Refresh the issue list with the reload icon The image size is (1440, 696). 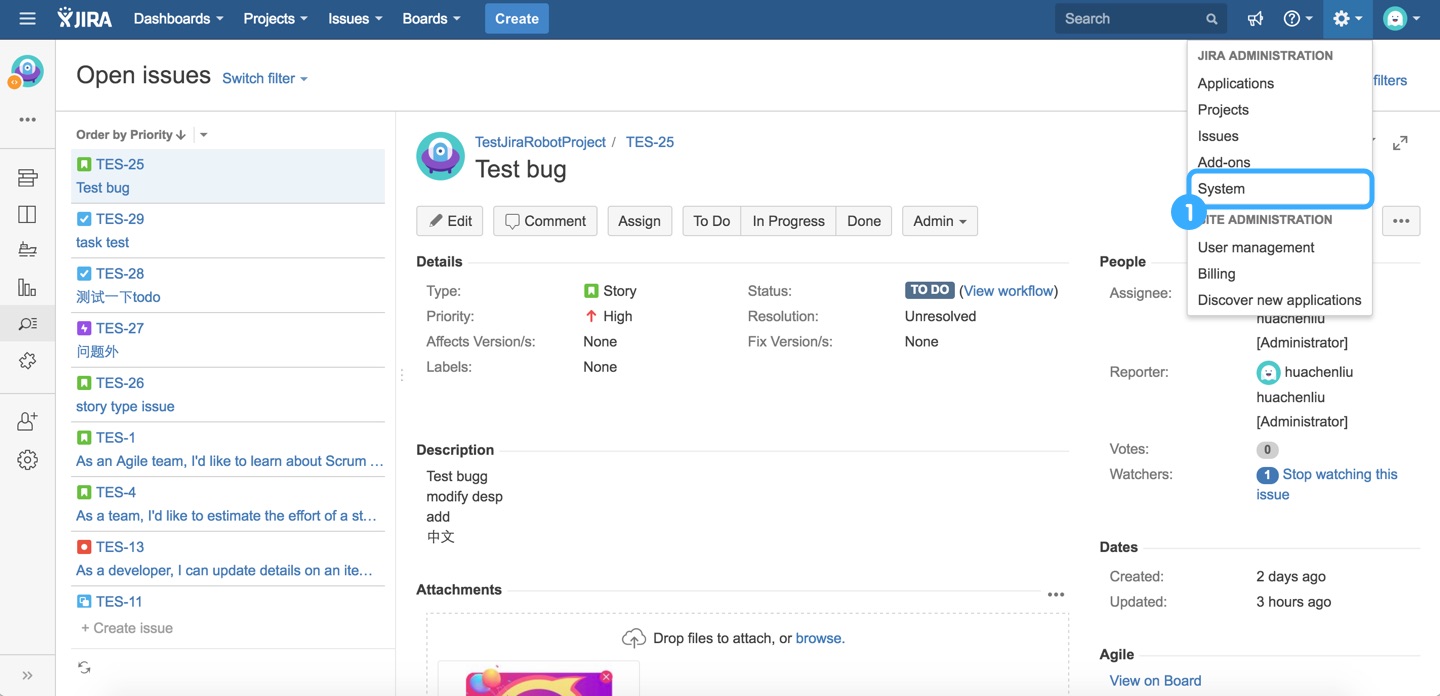[x=84, y=667]
